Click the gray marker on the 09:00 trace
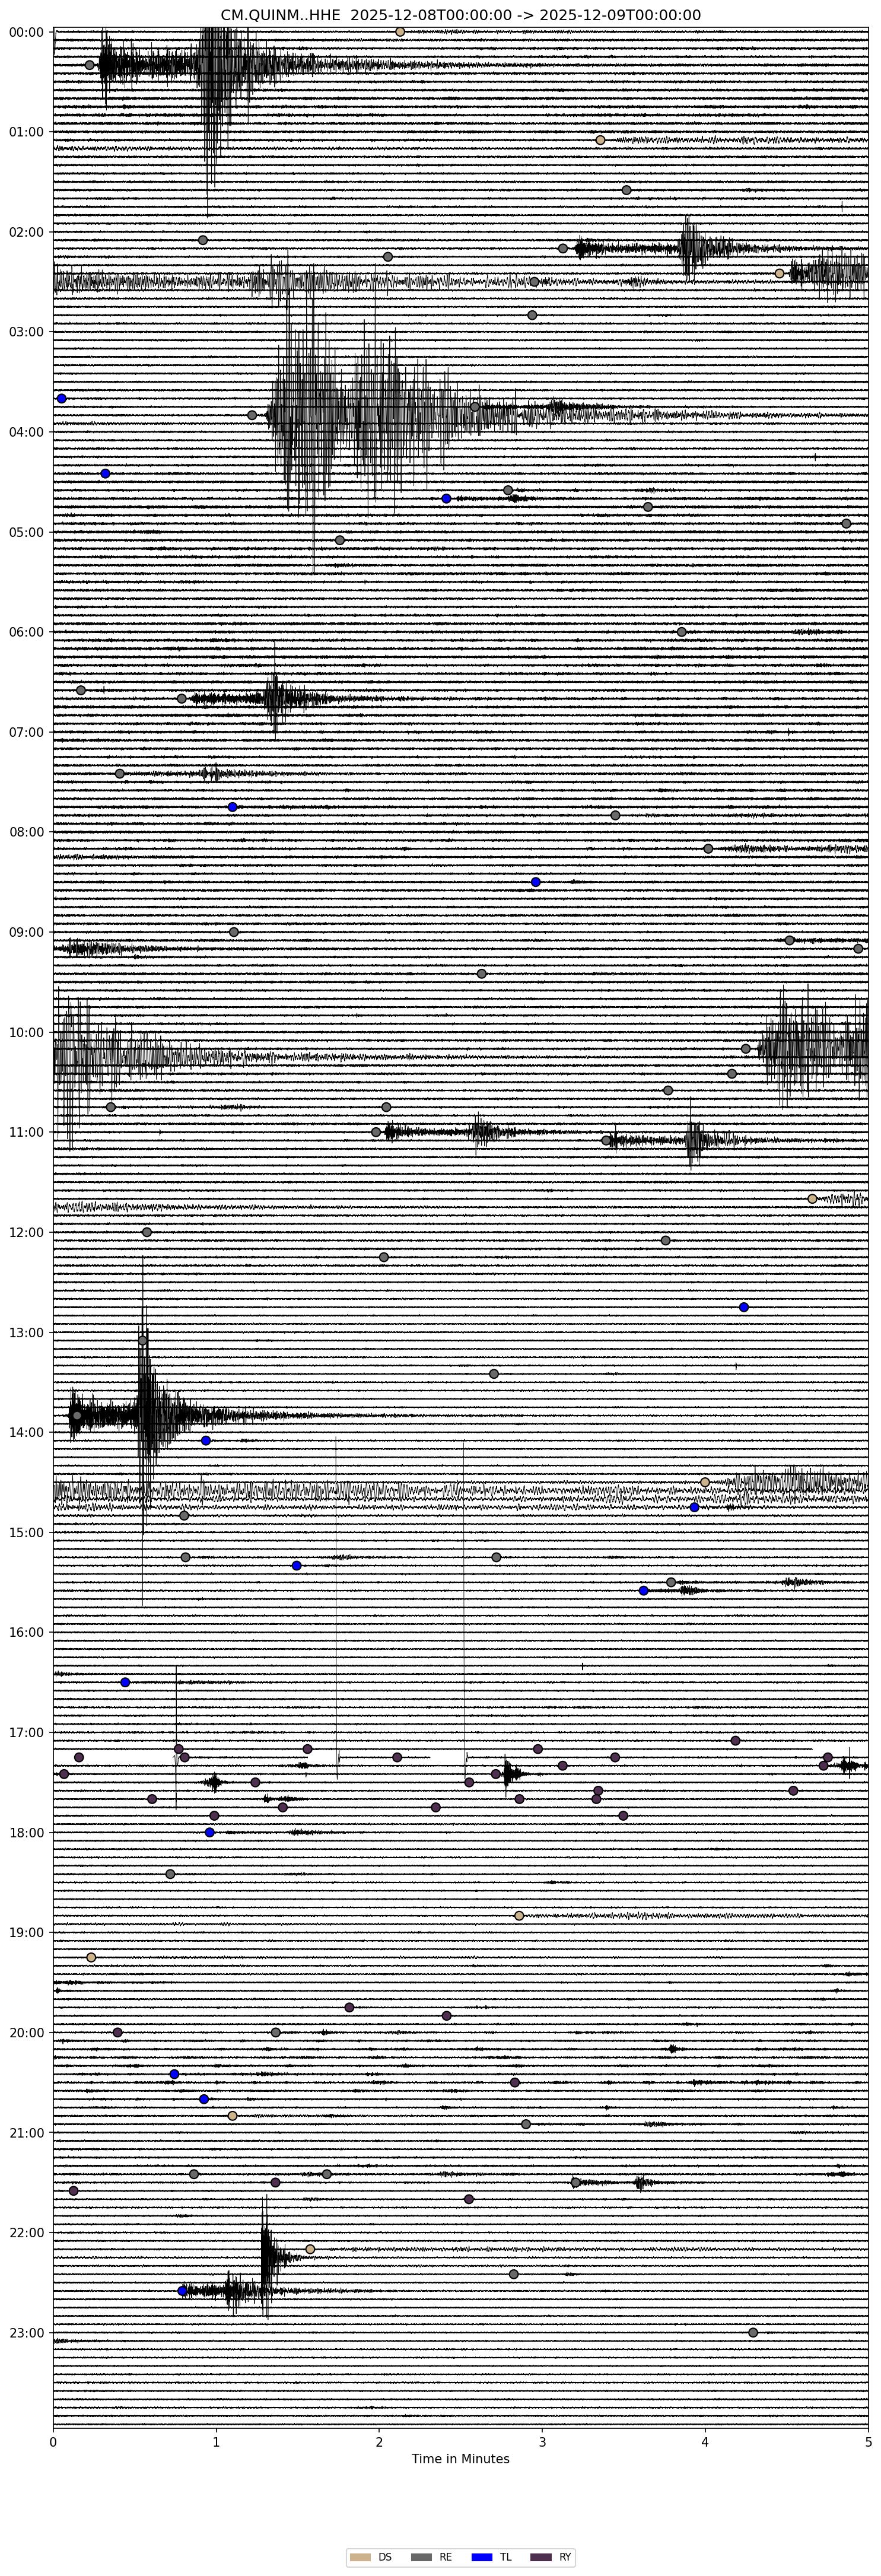This screenshot has height=2576, width=881. click(x=234, y=932)
